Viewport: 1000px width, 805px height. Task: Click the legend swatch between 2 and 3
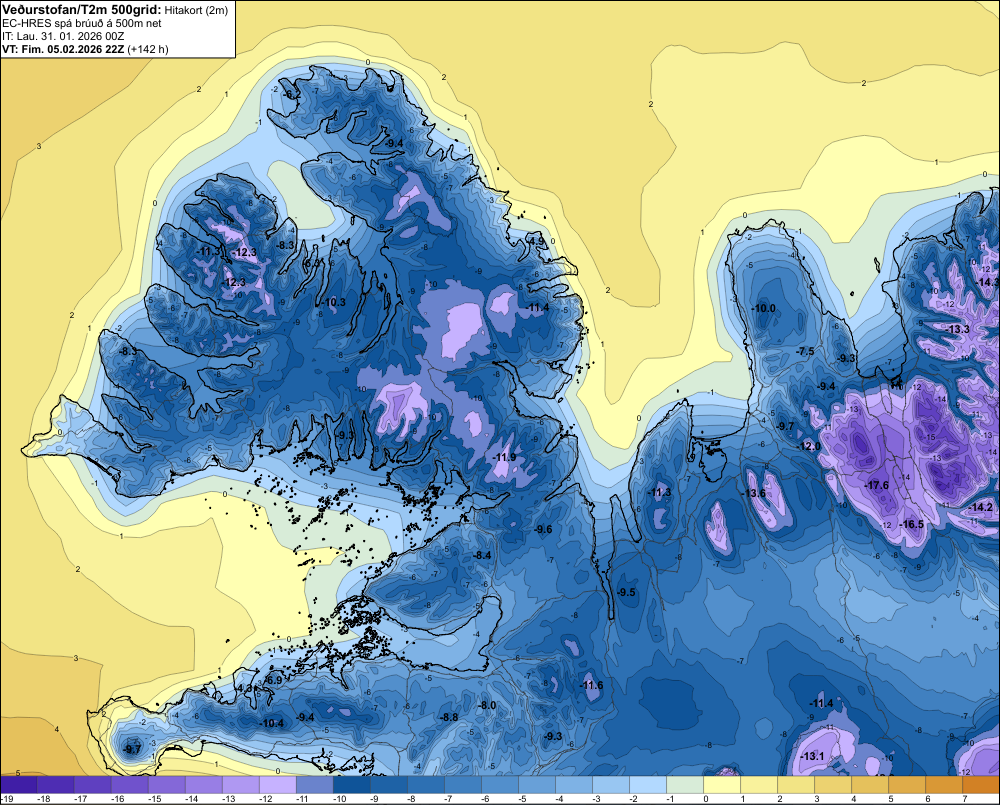(x=795, y=785)
